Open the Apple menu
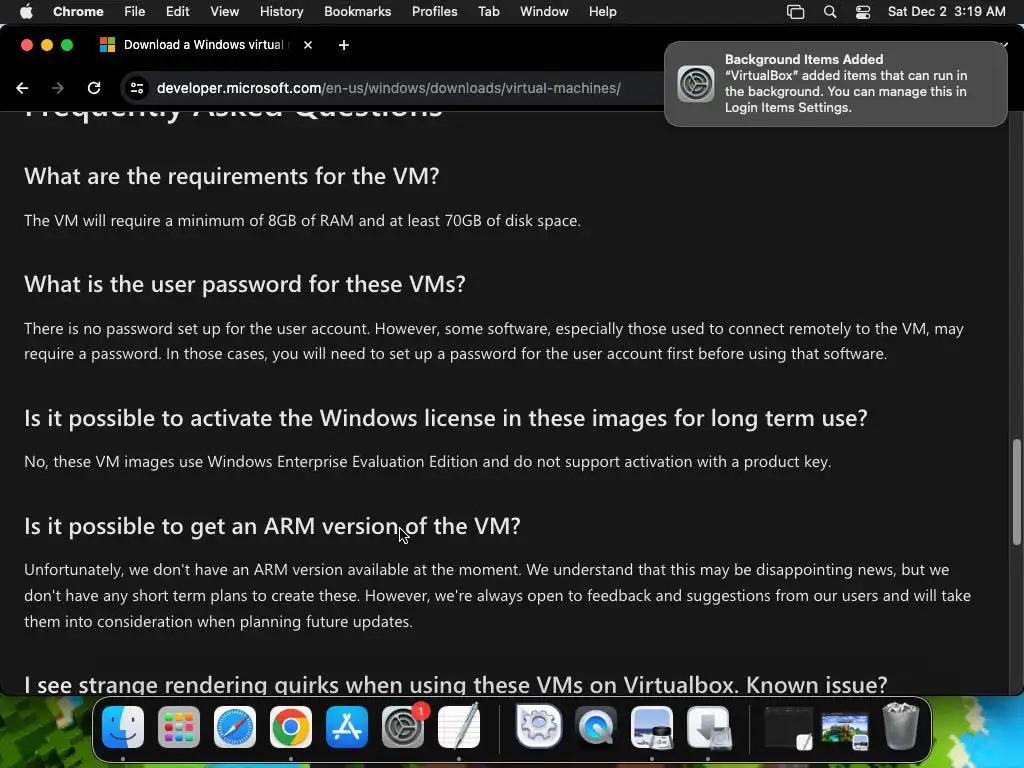 26,11
